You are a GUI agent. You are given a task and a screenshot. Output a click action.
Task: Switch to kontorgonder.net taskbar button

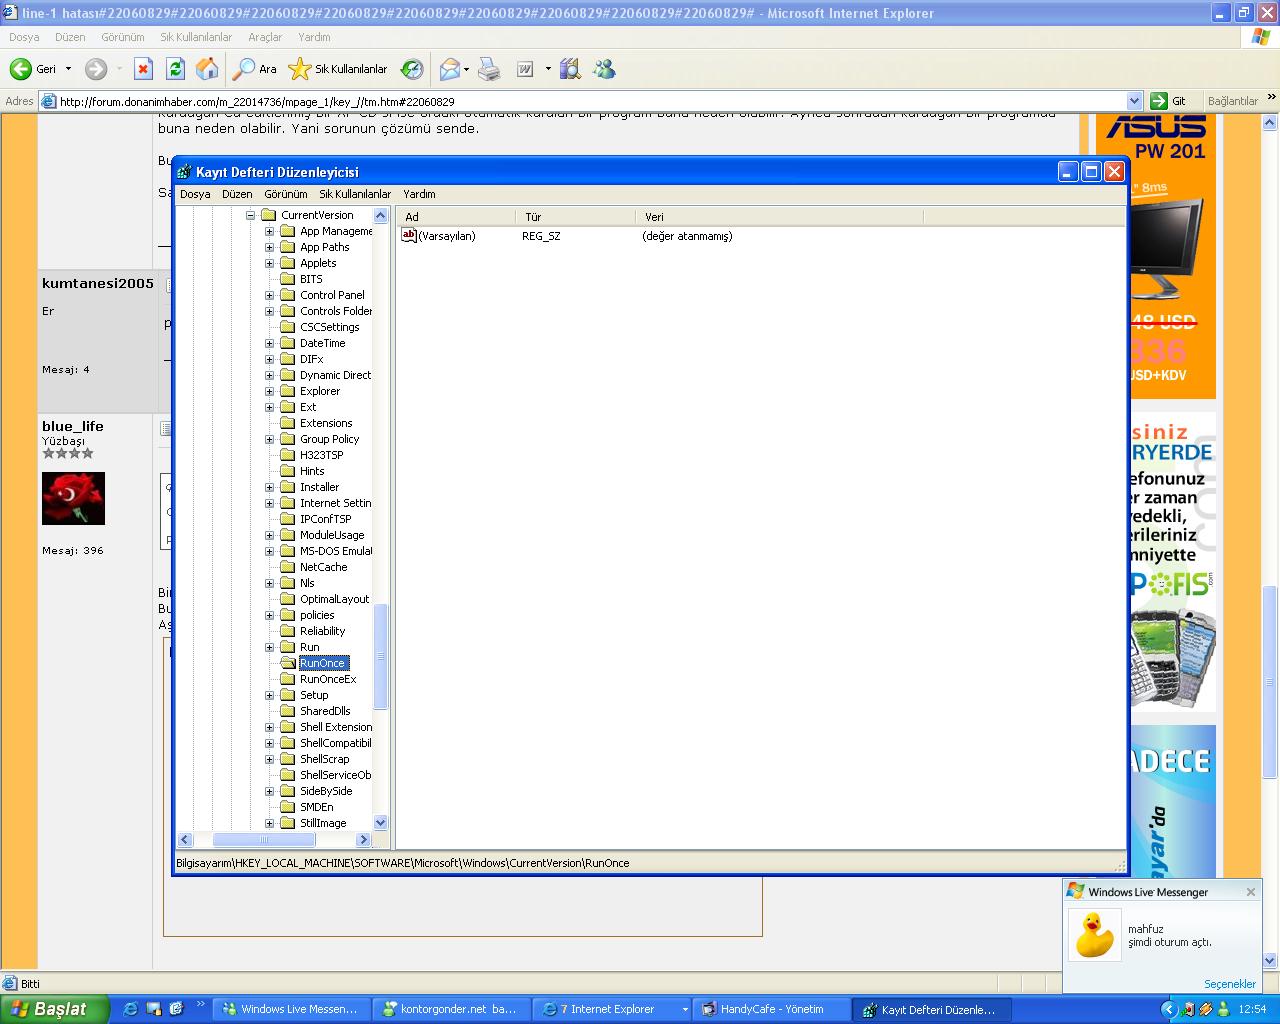451,1009
